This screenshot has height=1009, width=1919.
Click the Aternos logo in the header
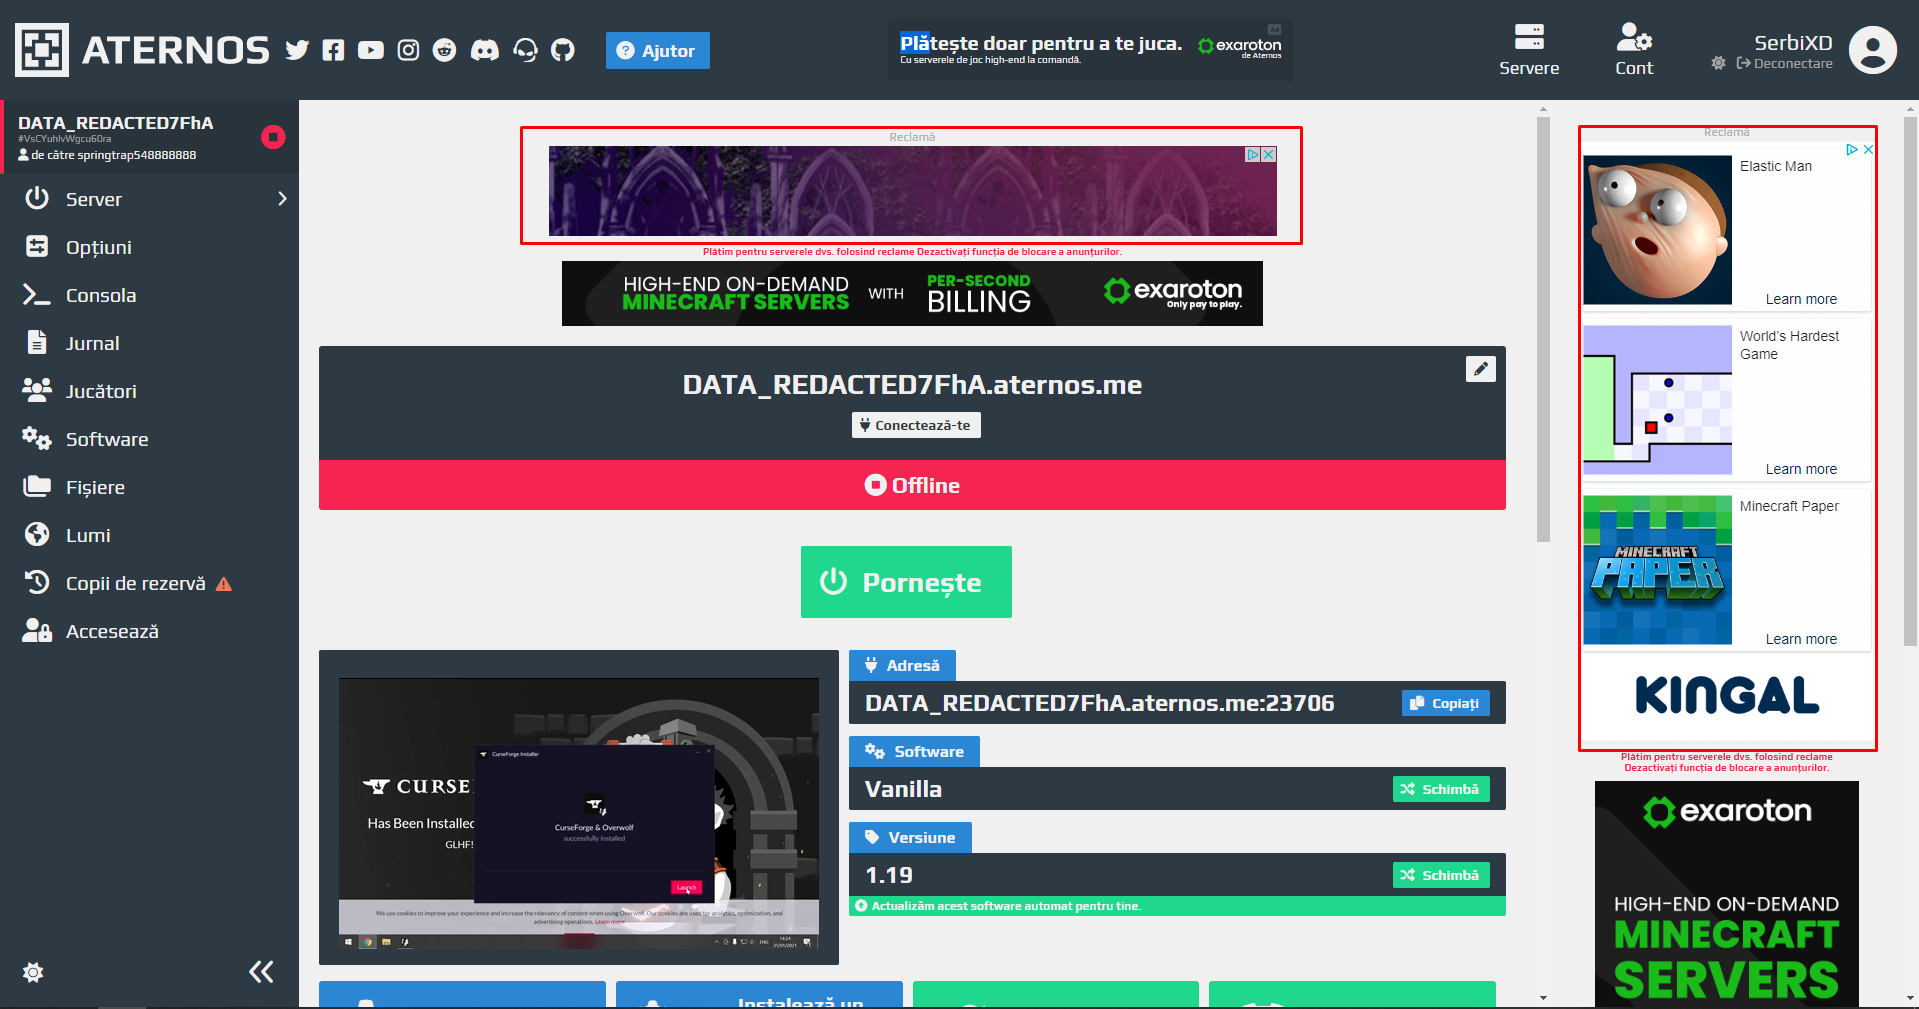(x=142, y=50)
